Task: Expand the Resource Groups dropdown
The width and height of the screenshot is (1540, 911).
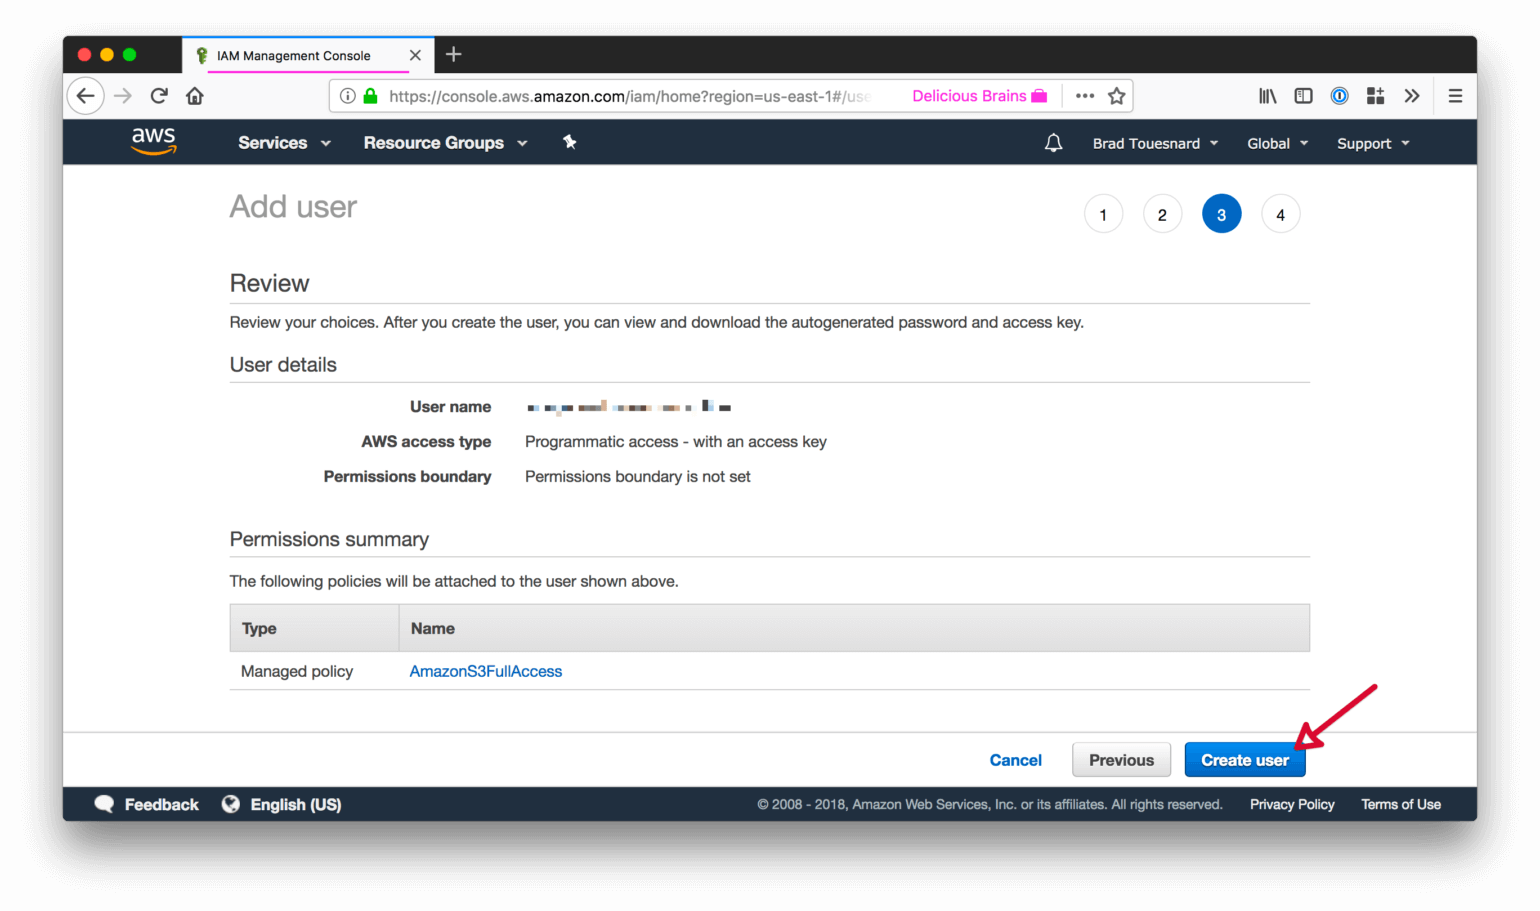Action: 445,143
